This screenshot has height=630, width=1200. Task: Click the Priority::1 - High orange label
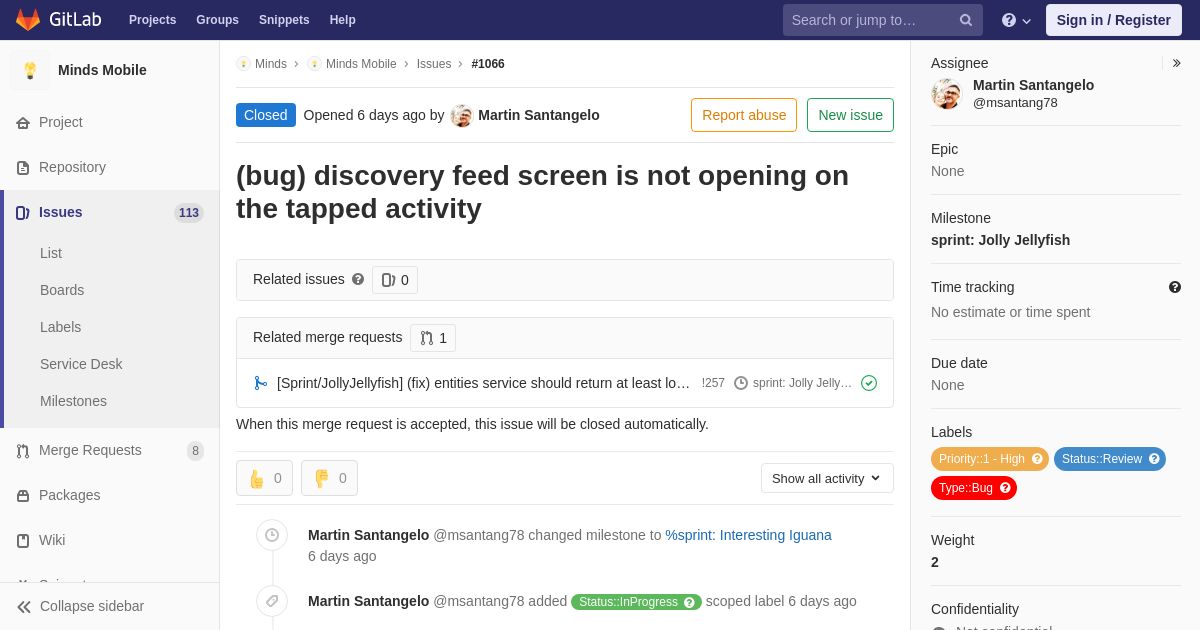[990, 459]
